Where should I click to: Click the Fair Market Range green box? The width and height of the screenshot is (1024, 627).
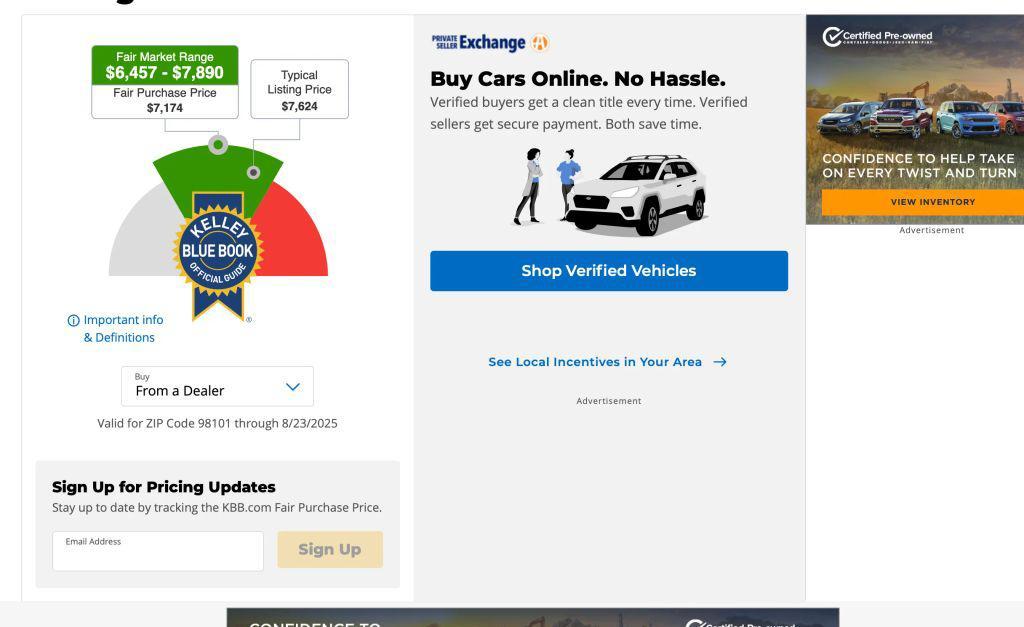click(165, 65)
